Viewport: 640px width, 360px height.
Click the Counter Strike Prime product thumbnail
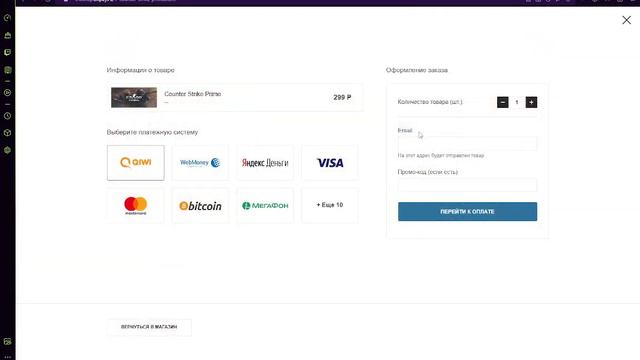point(134,98)
